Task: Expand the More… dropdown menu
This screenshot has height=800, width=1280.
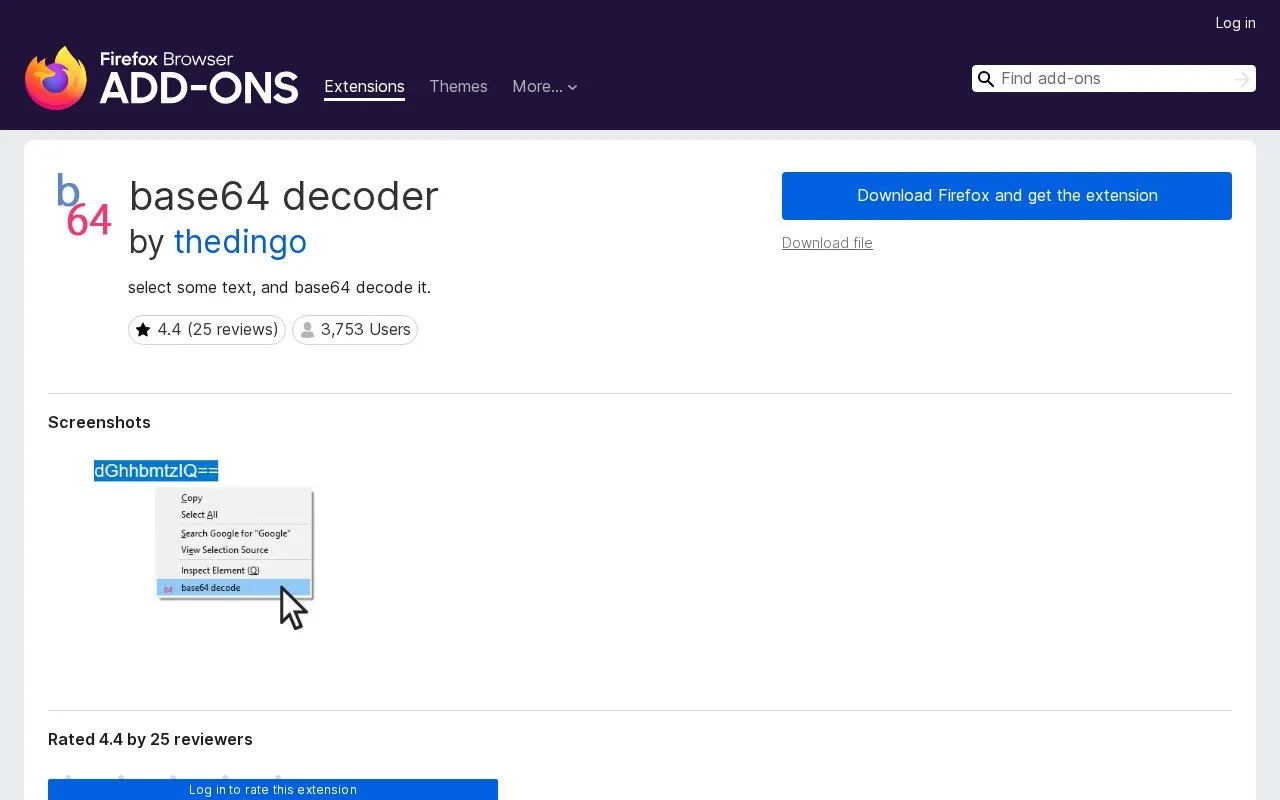Action: pos(544,87)
